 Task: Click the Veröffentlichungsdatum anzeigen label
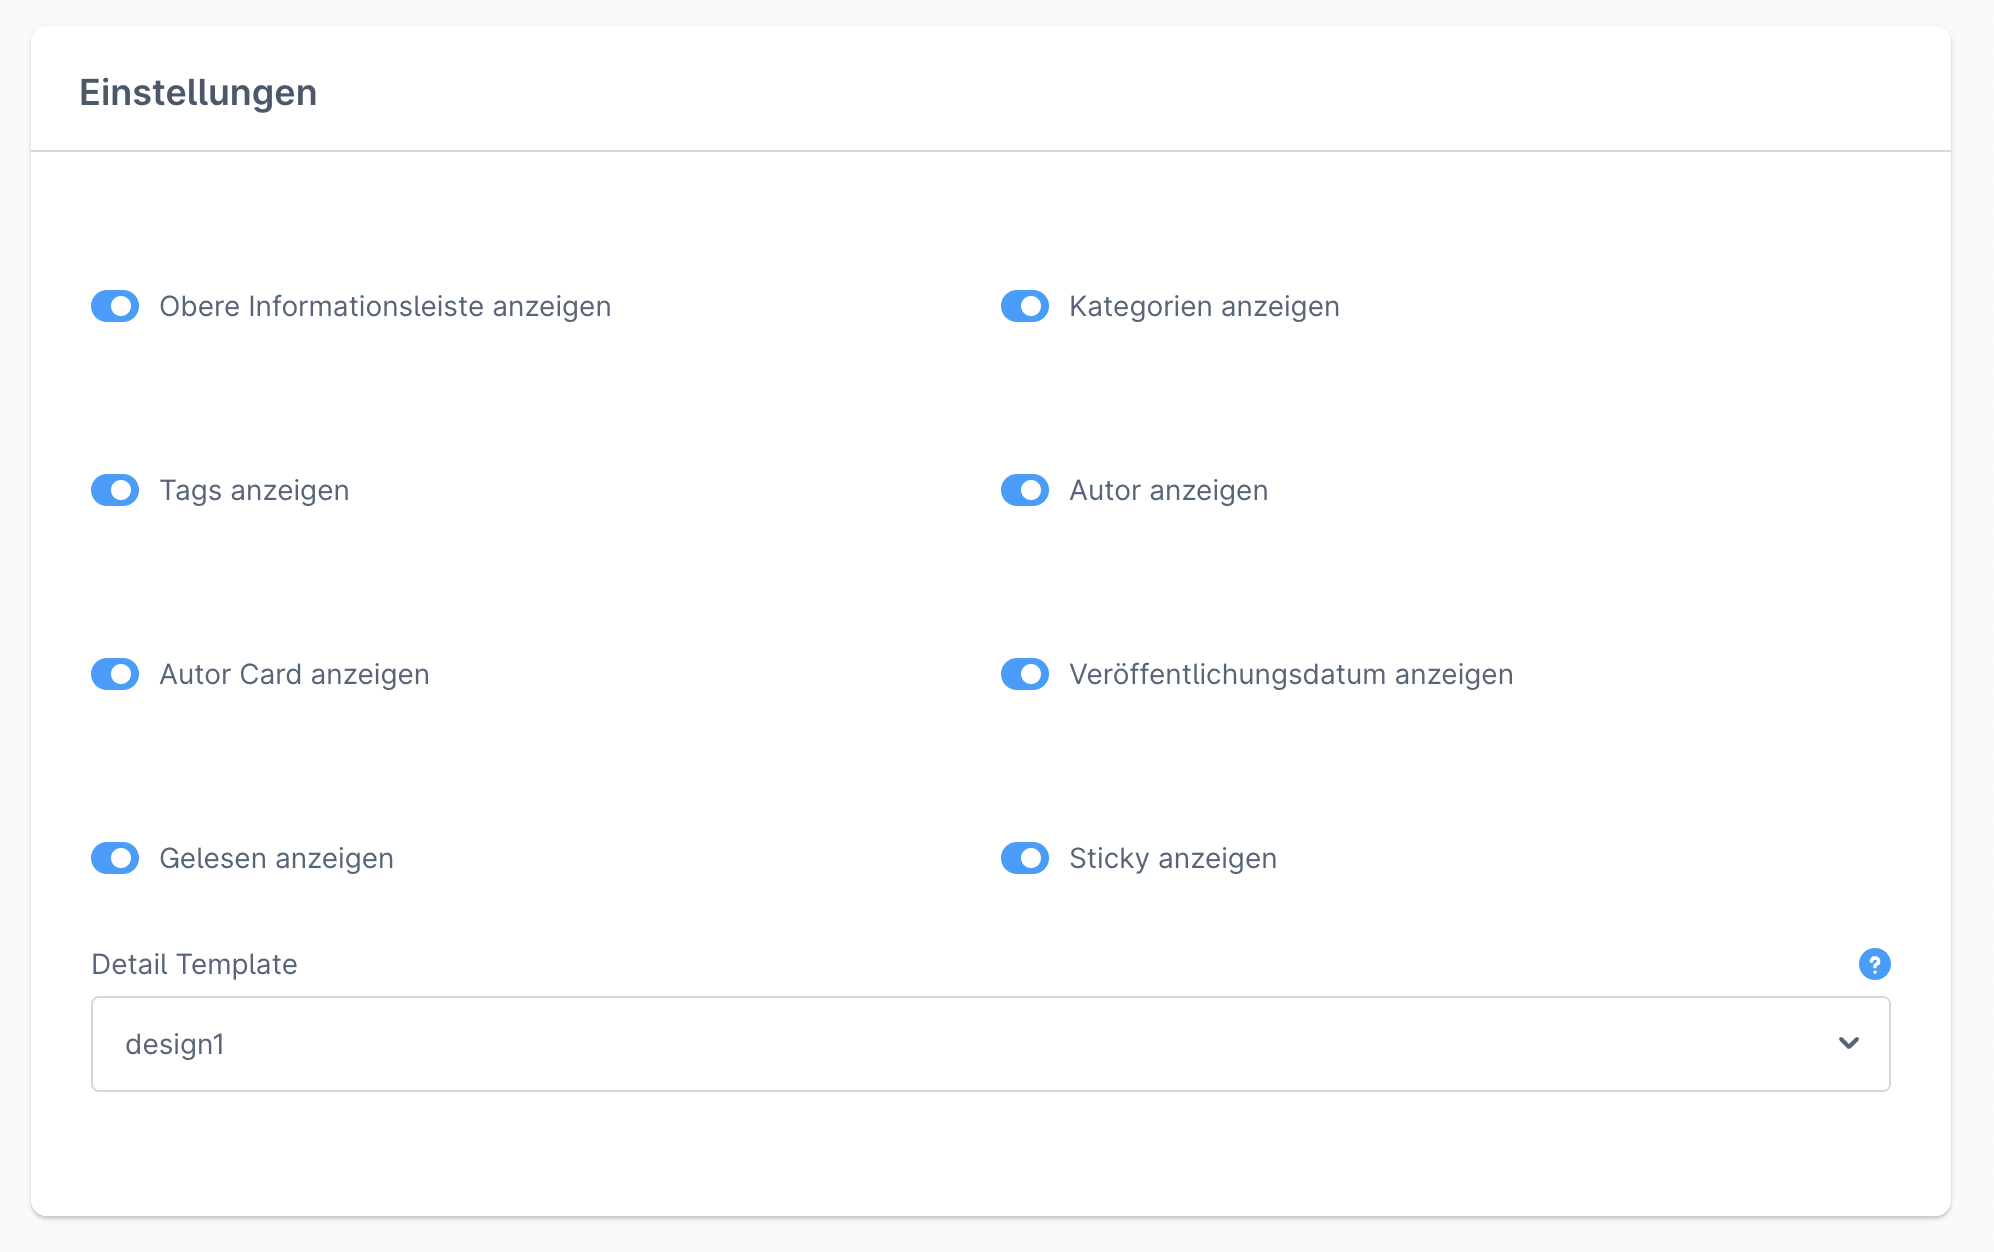1291,674
